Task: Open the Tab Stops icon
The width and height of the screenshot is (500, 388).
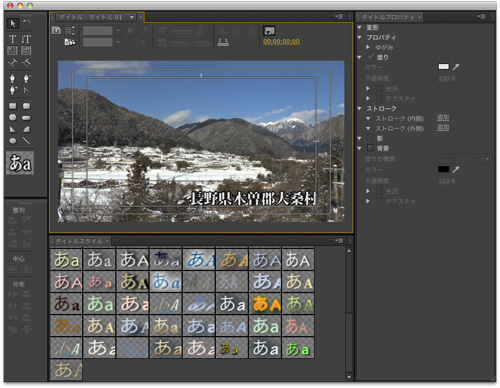Action: 223,42
